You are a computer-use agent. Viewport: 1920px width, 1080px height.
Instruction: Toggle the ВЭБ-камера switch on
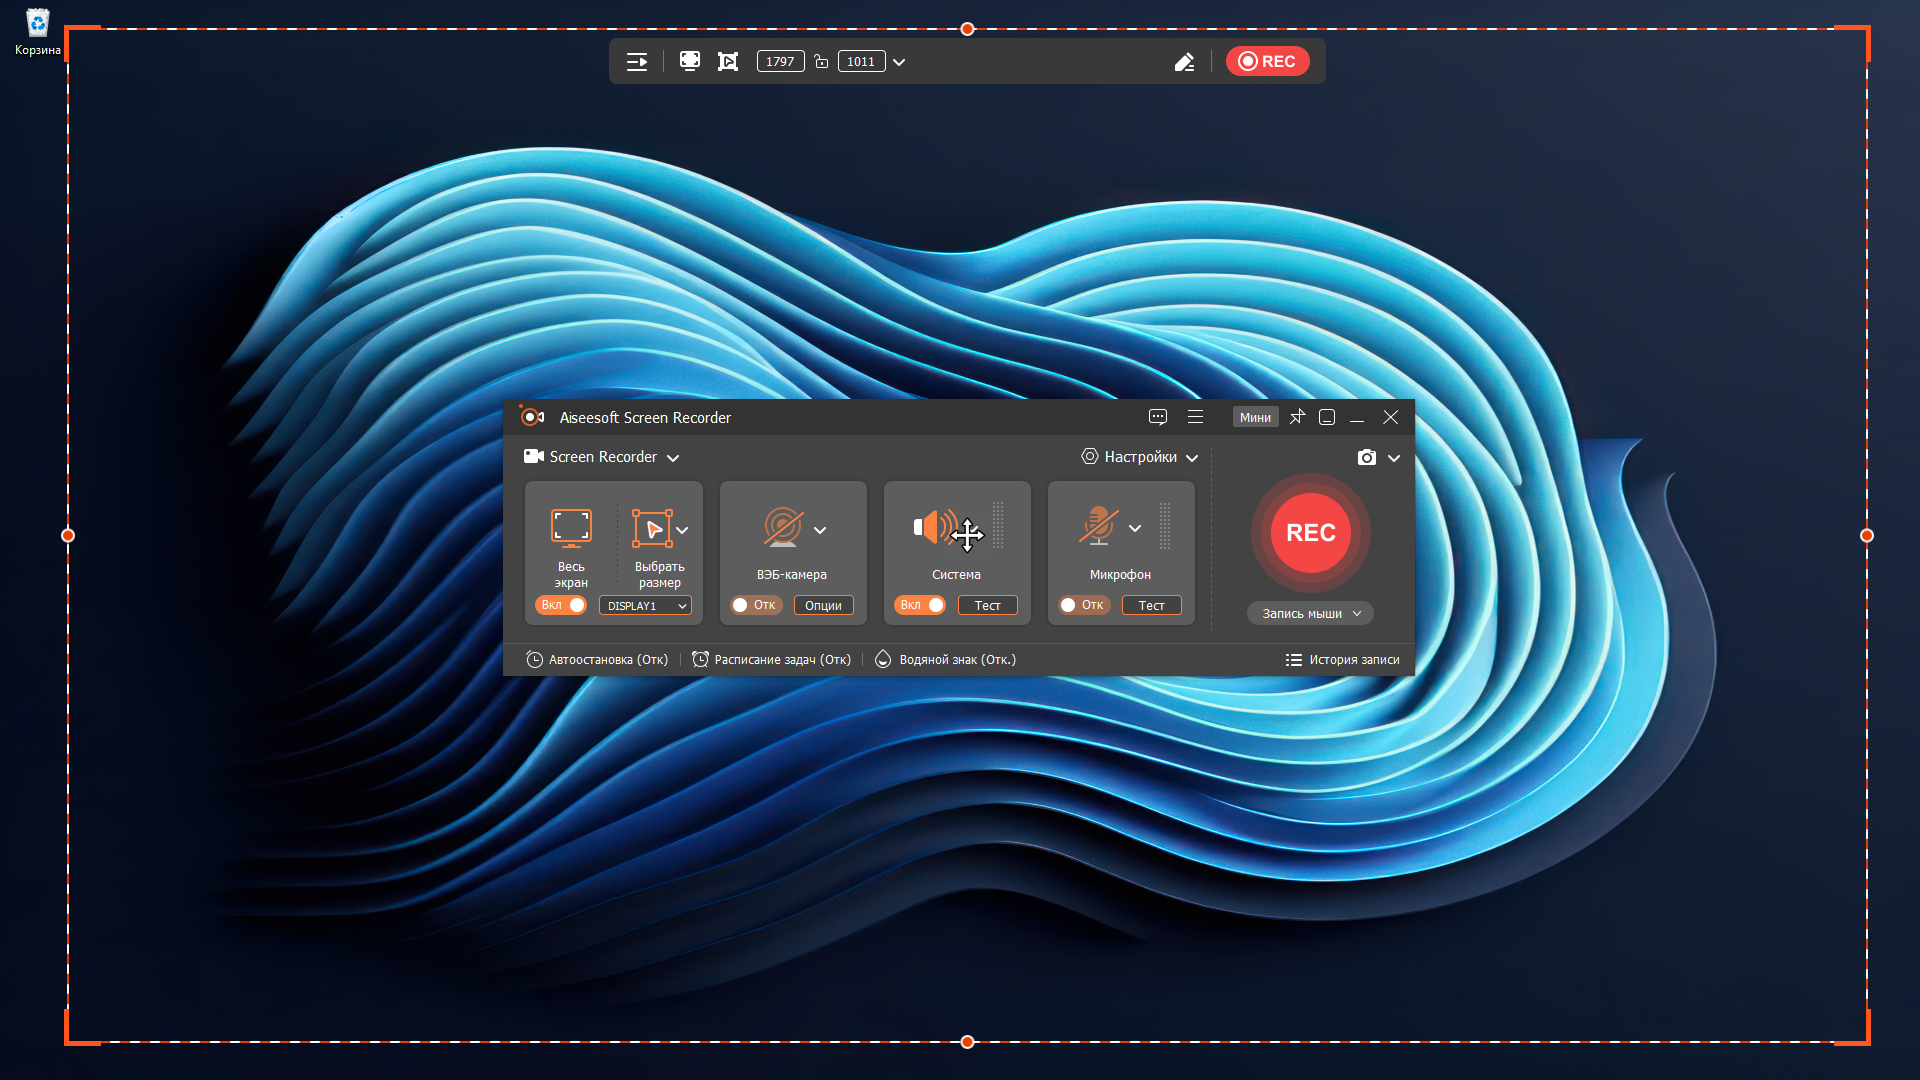pyautogui.click(x=754, y=605)
